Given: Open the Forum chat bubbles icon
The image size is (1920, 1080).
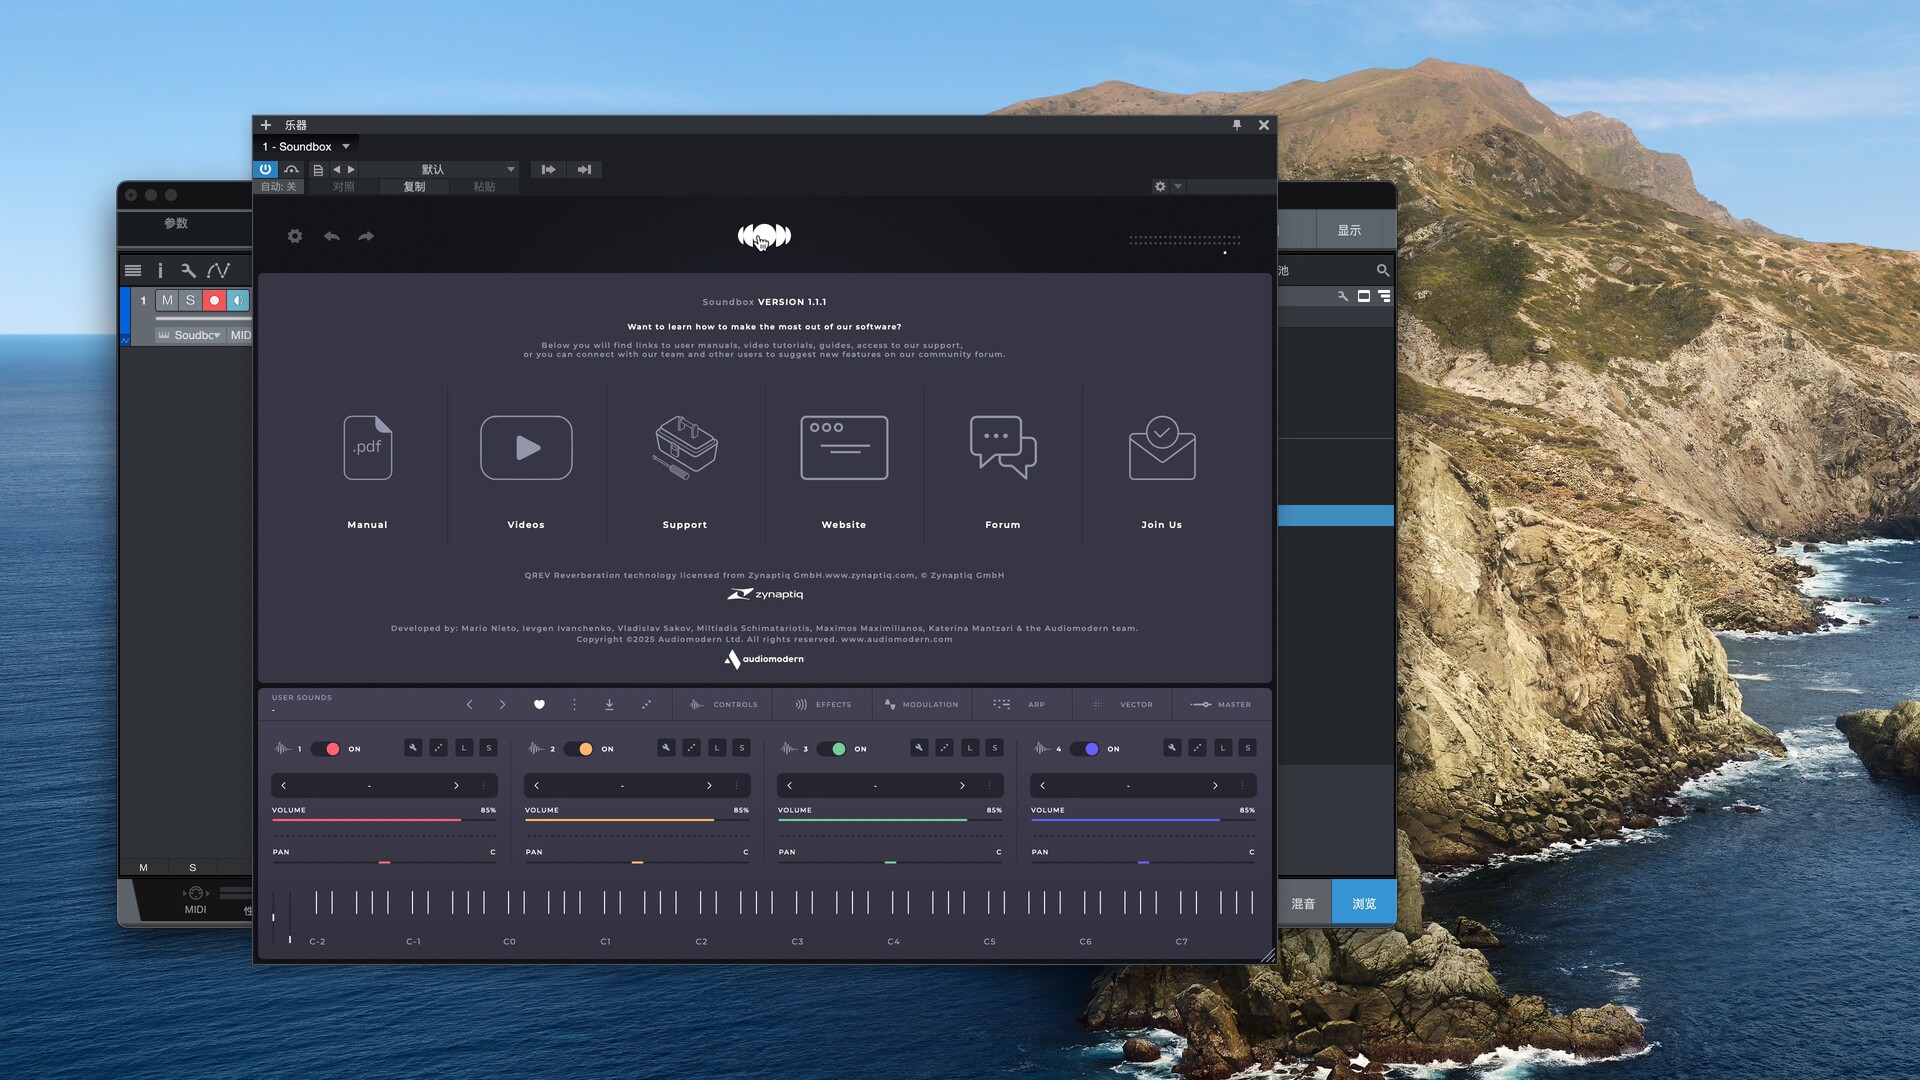Looking at the screenshot, I should [x=1003, y=447].
